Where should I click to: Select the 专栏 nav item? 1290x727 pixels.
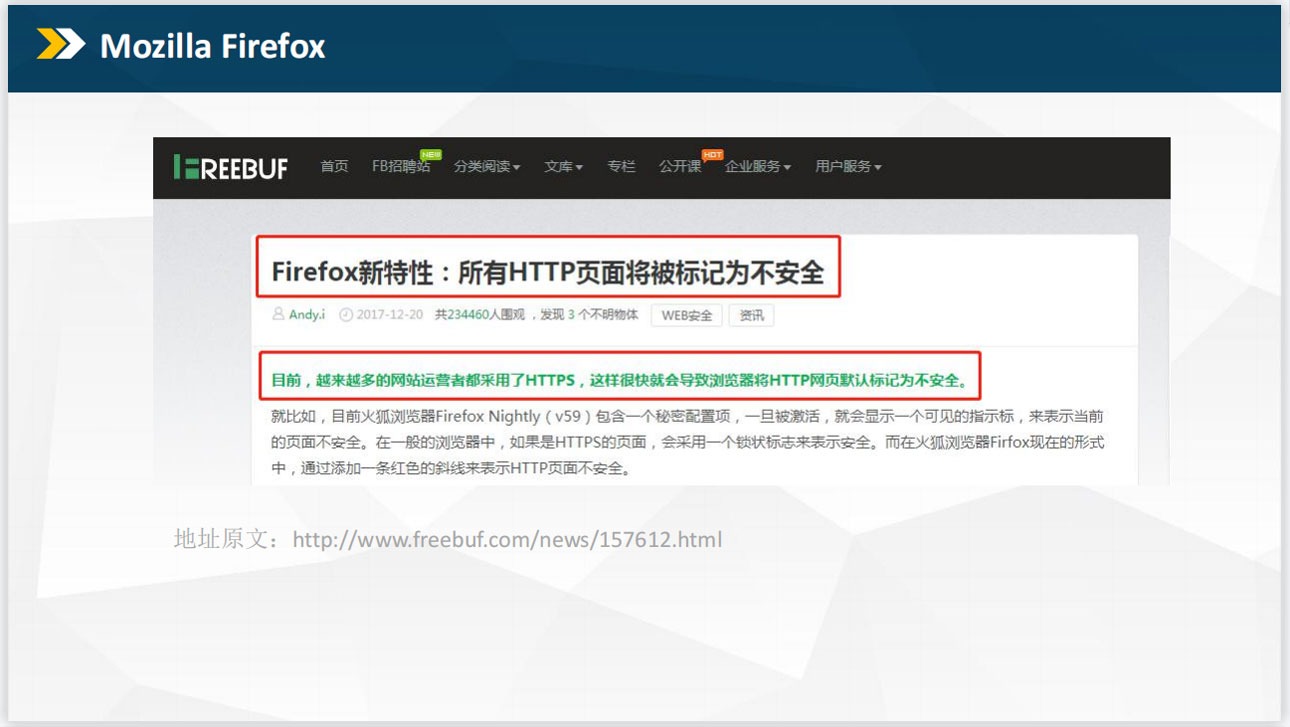coord(621,167)
